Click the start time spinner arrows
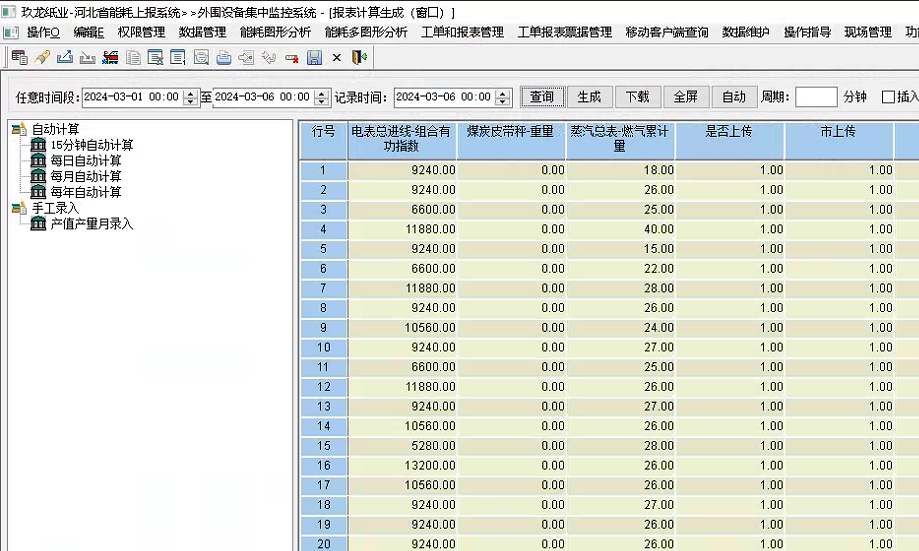This screenshot has width=919, height=551. tap(190, 97)
